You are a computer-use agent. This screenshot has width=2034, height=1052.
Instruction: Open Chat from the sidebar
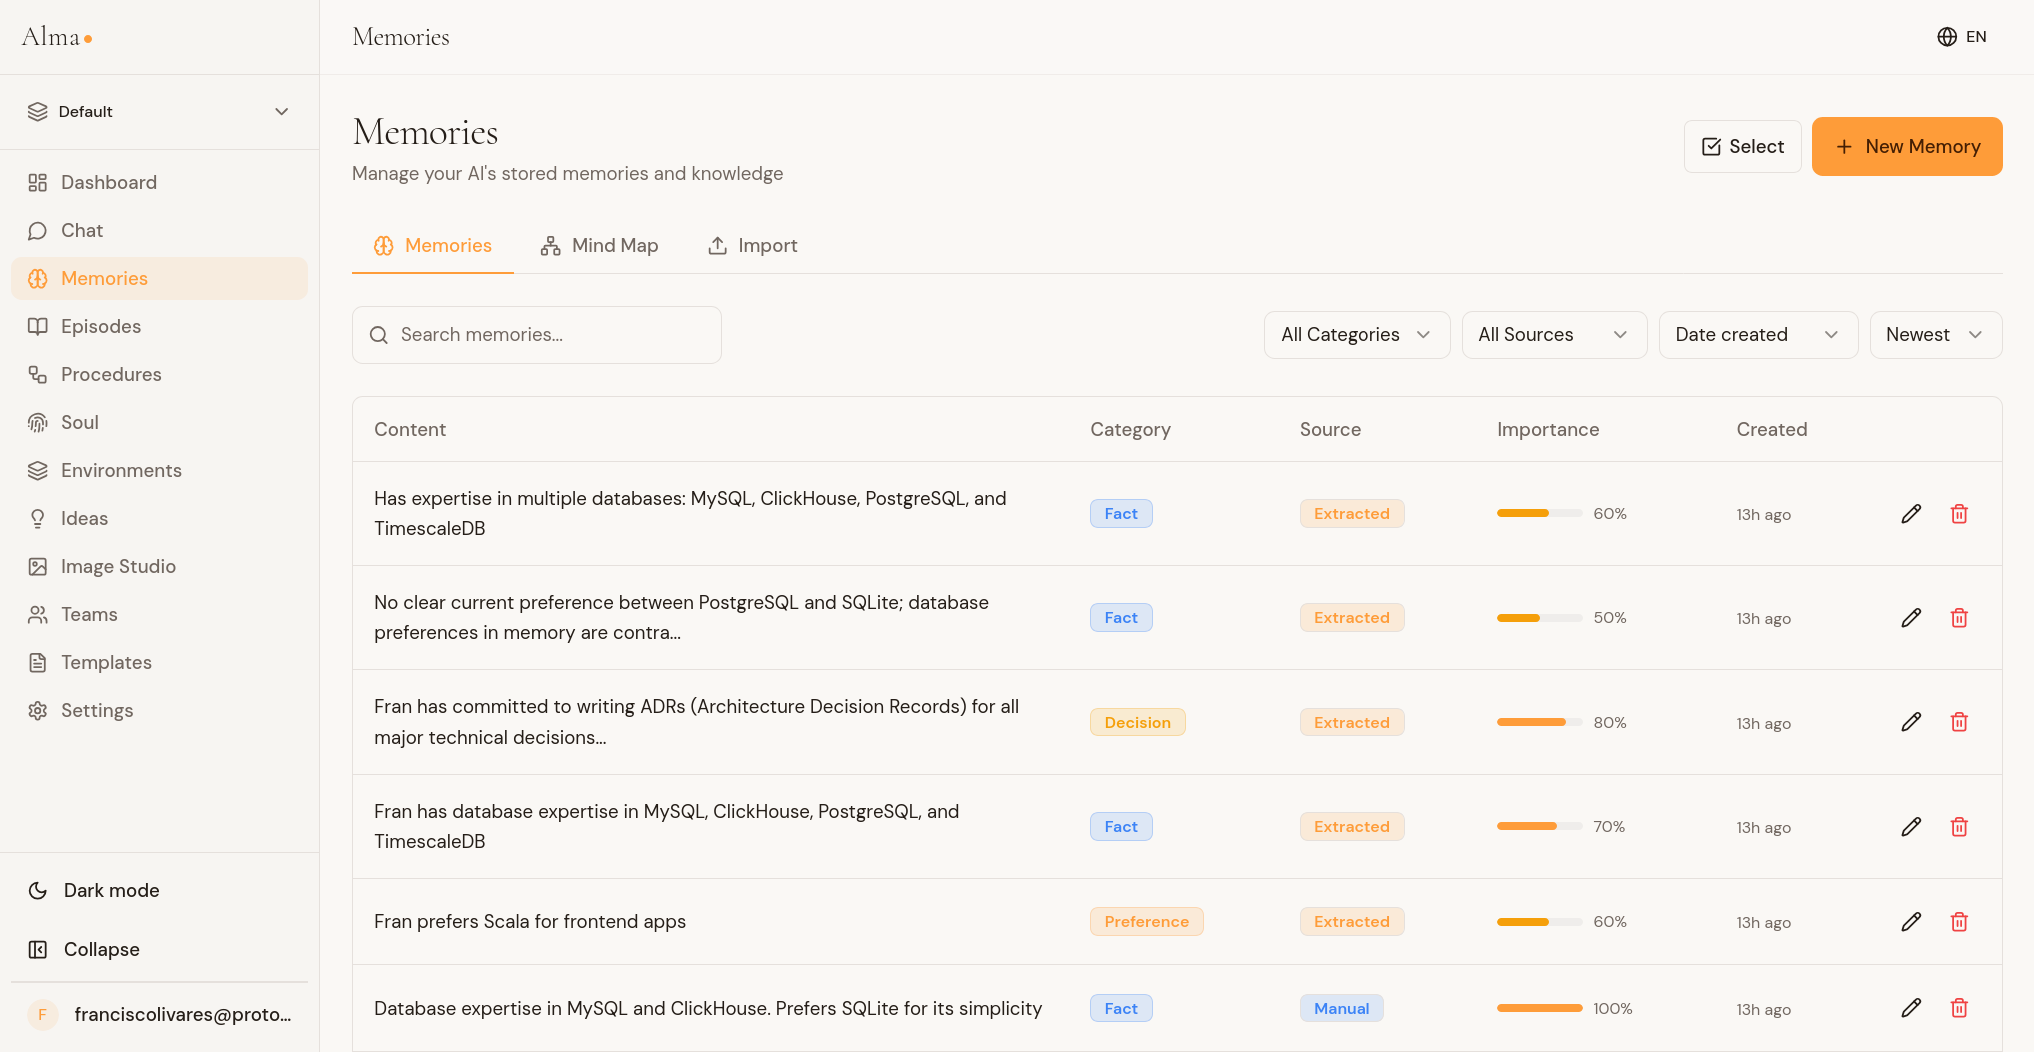click(159, 230)
